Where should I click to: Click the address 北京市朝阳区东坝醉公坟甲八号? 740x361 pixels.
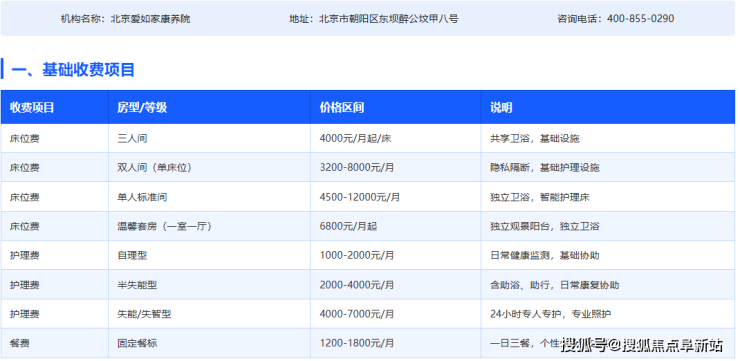389,19
